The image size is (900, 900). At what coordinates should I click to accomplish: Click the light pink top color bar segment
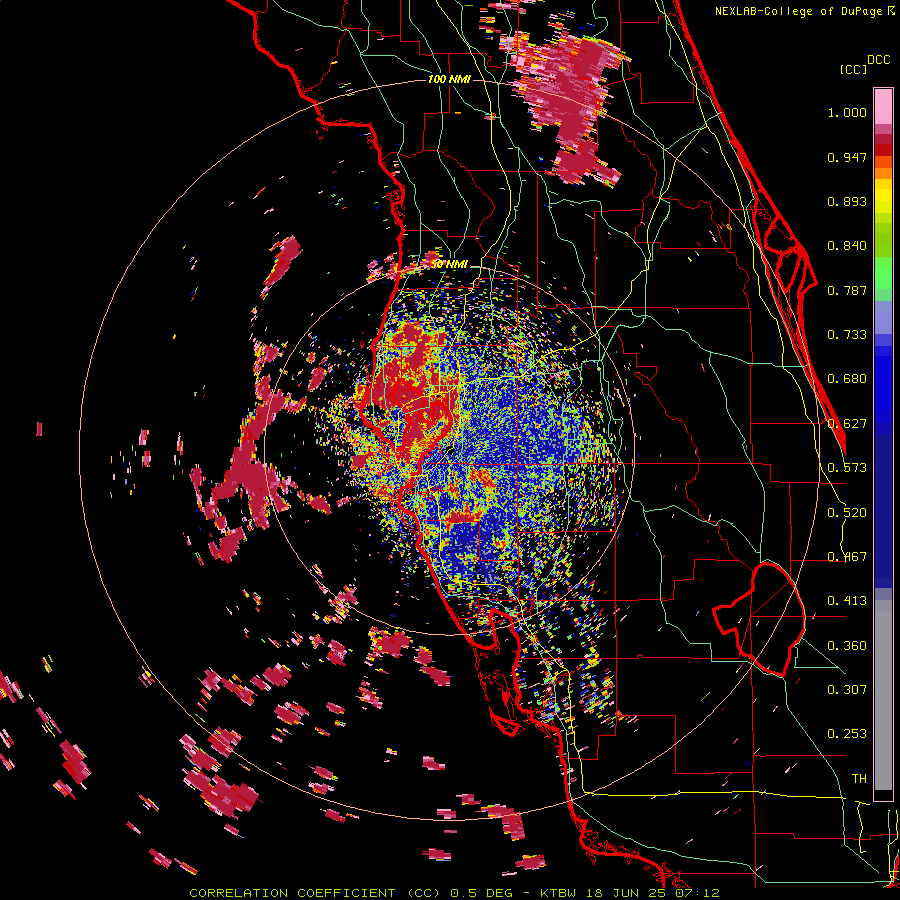pyautogui.click(x=883, y=107)
